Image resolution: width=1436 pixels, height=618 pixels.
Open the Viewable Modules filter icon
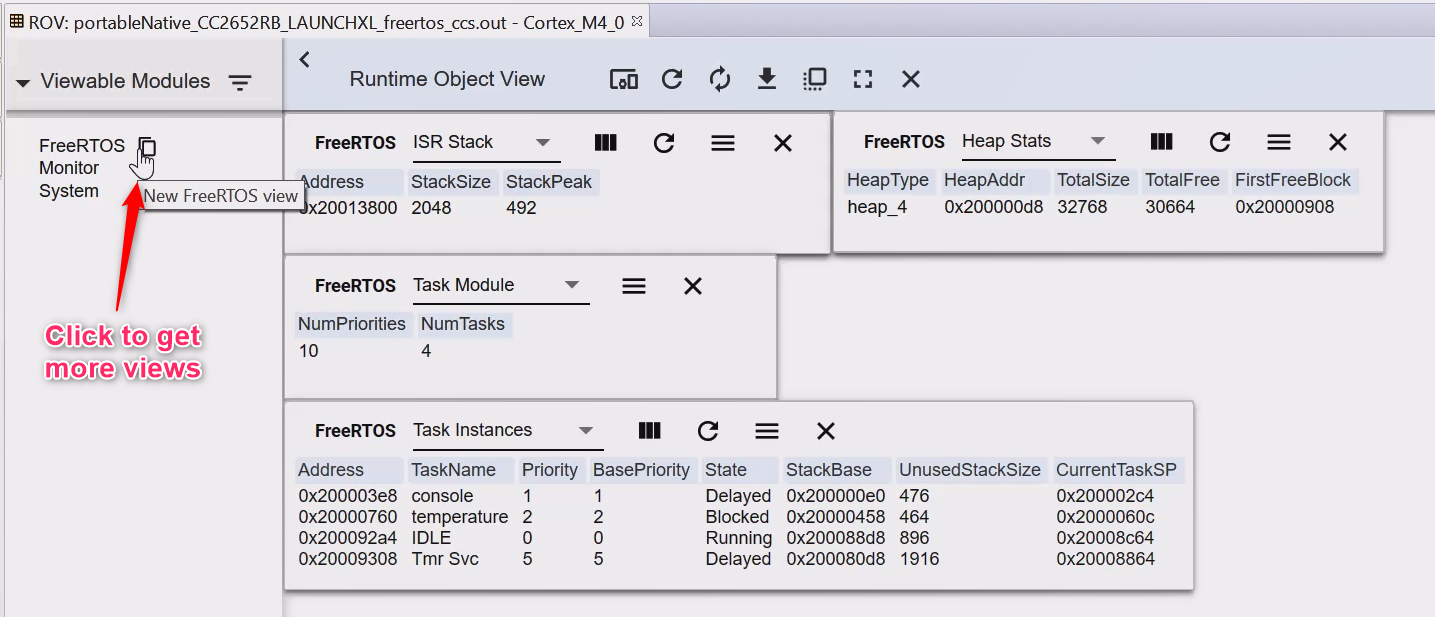pyautogui.click(x=240, y=83)
